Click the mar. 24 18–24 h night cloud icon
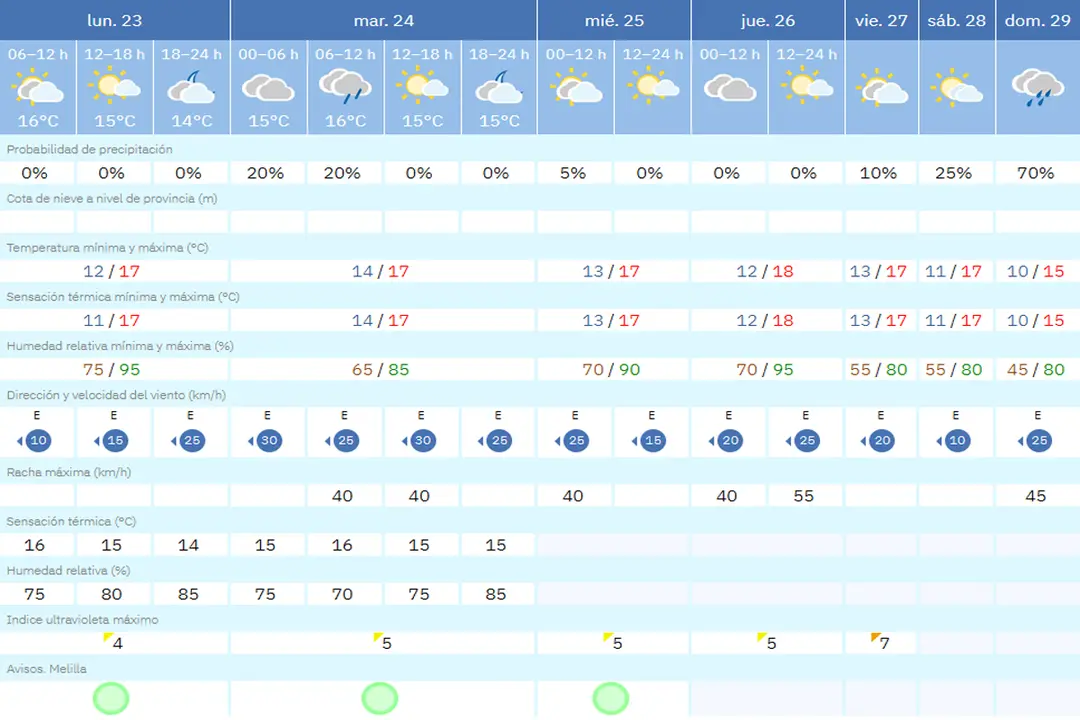 pos(499,87)
